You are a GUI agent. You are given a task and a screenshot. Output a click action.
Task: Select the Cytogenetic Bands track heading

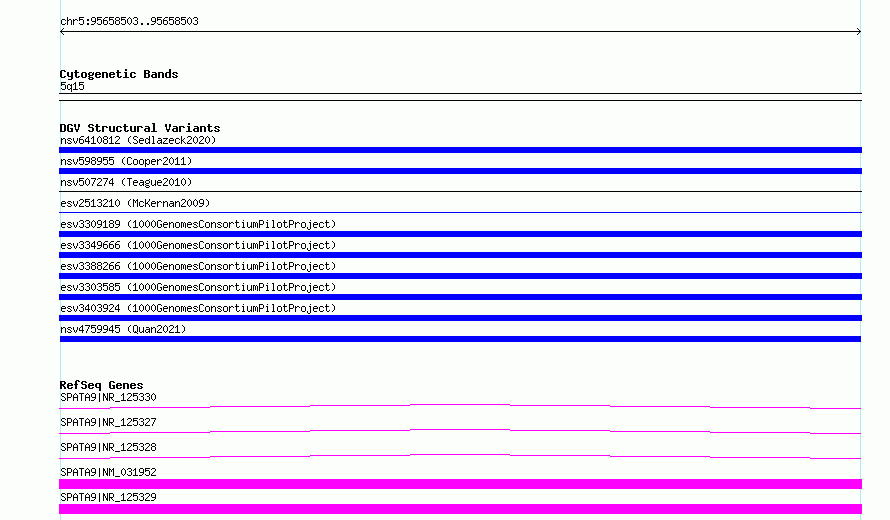tap(119, 74)
